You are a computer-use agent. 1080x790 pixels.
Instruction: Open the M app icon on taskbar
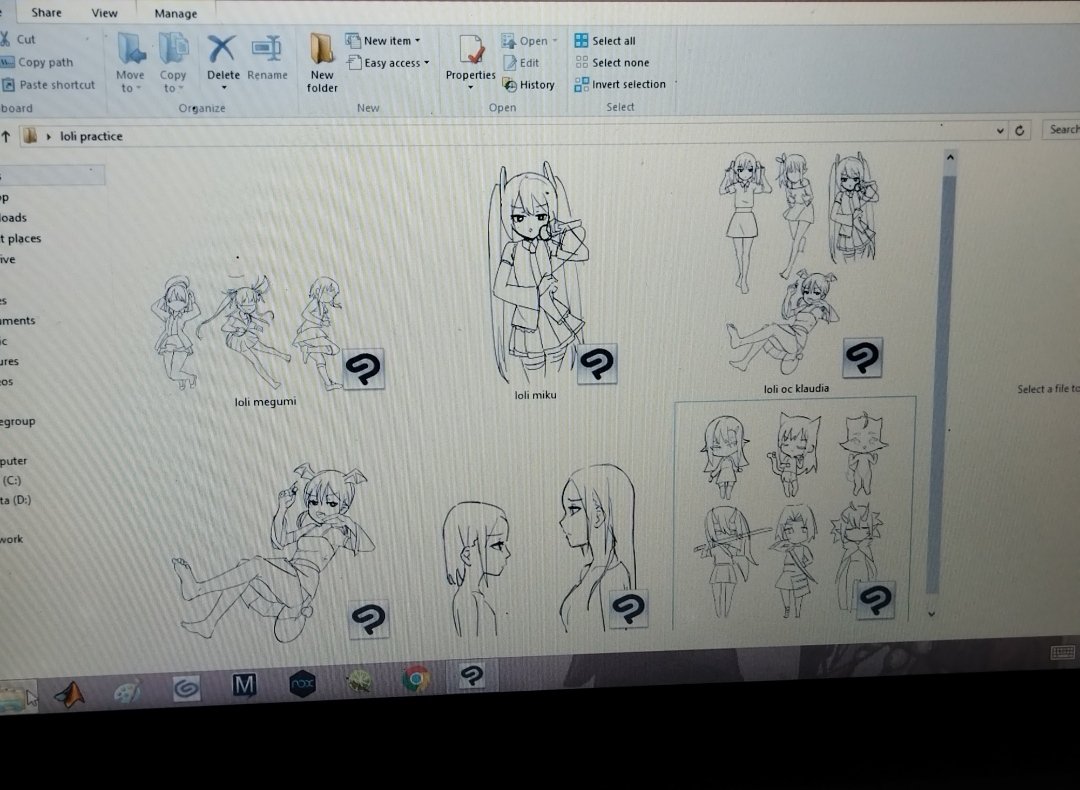pyautogui.click(x=244, y=685)
